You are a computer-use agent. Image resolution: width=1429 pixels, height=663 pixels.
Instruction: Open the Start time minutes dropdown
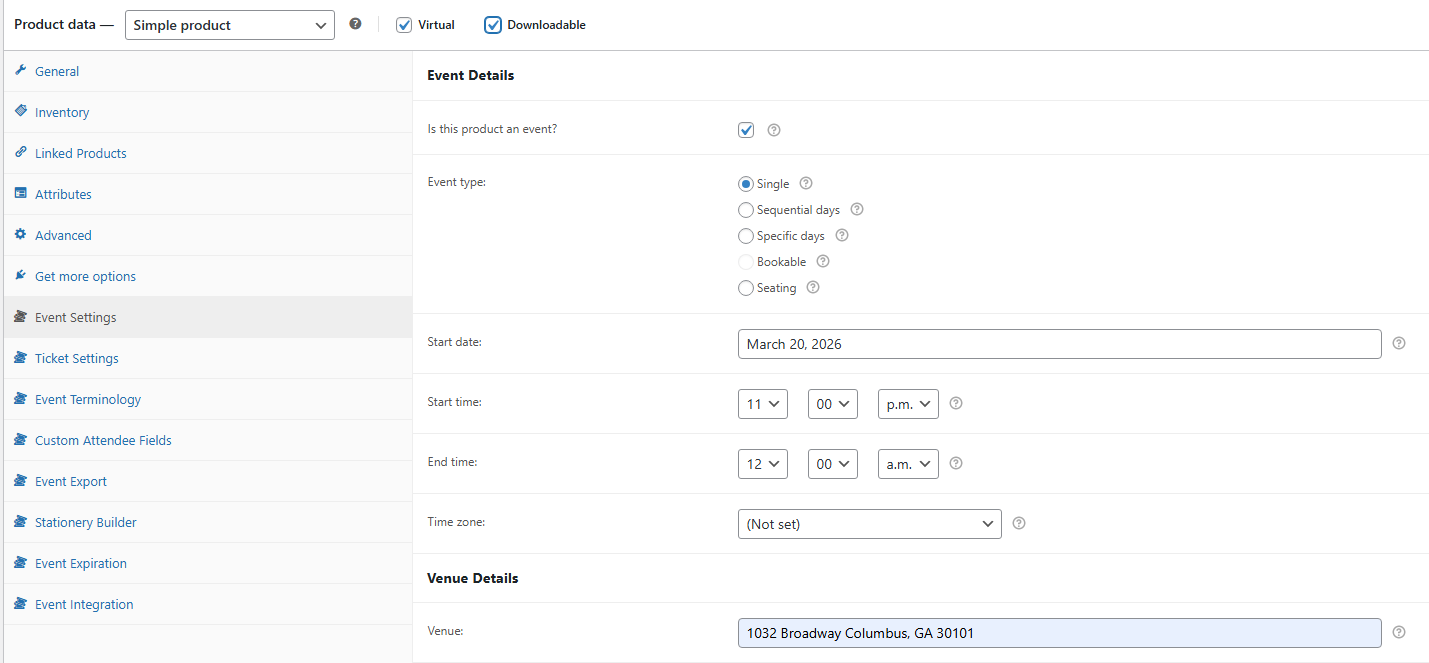[x=833, y=404]
